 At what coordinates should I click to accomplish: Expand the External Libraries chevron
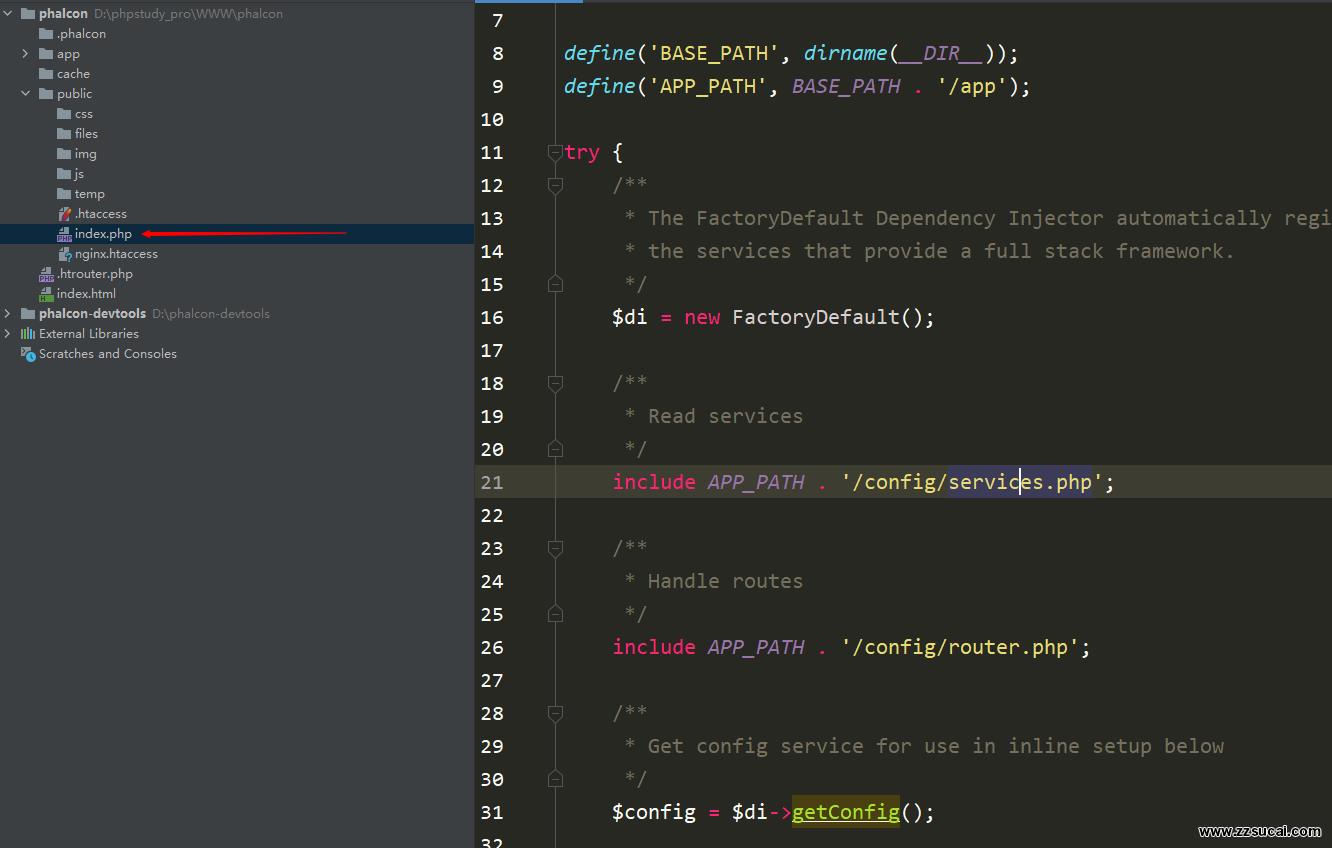point(8,334)
